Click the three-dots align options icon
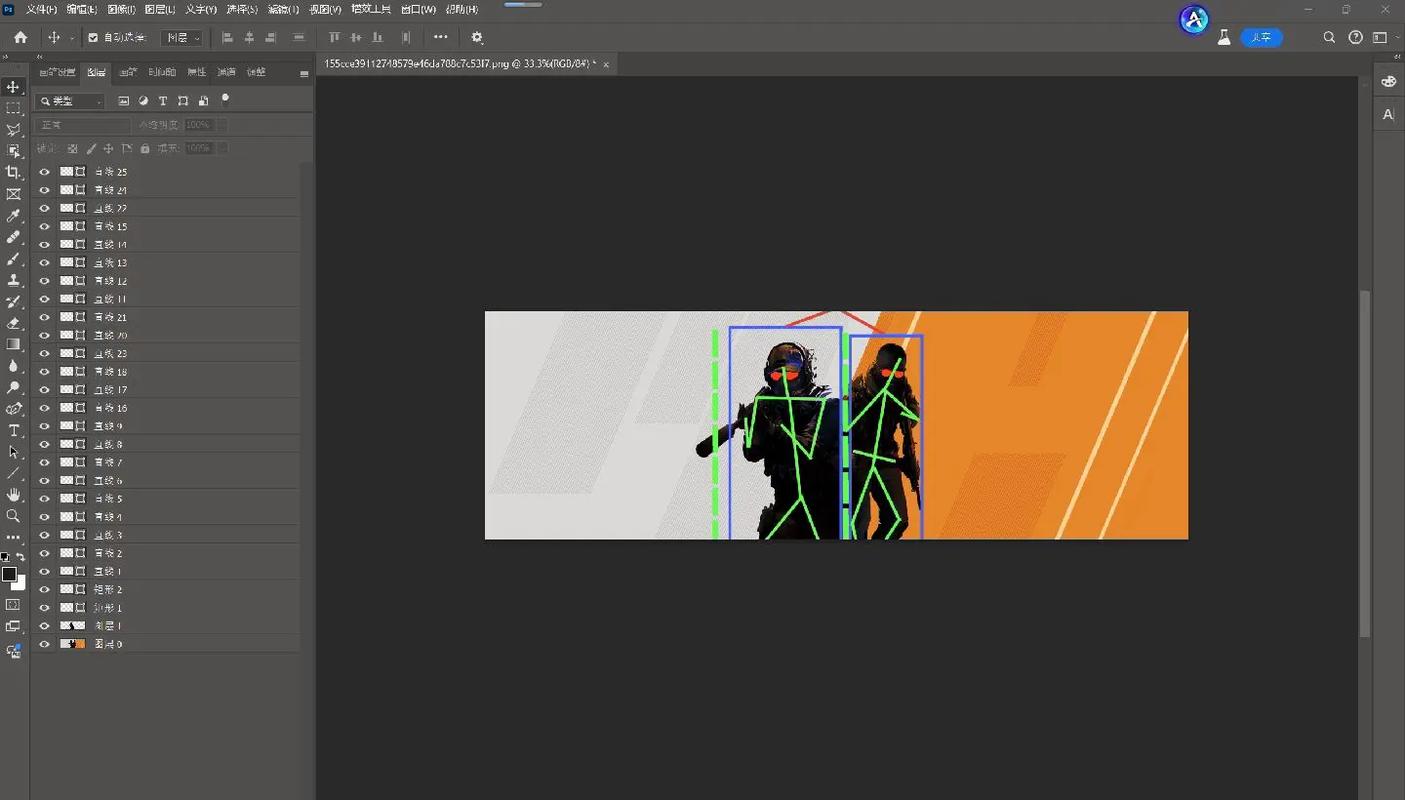This screenshot has height=800, width=1405. tap(441, 37)
